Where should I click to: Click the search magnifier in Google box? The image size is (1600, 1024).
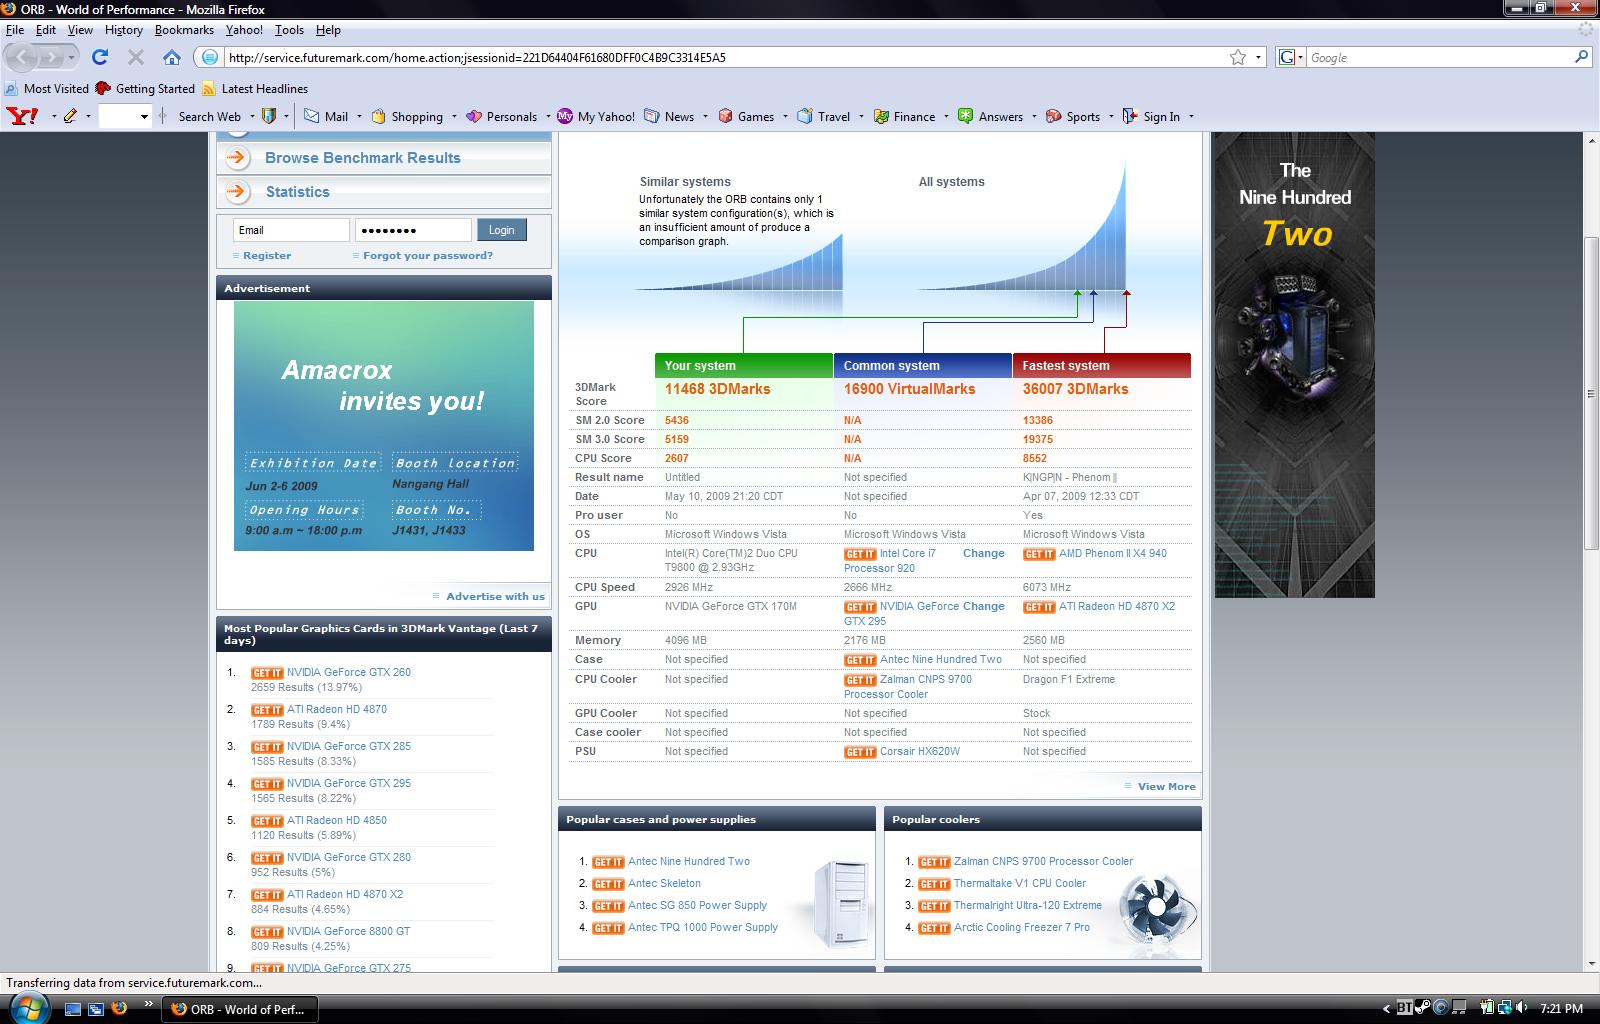[1581, 57]
